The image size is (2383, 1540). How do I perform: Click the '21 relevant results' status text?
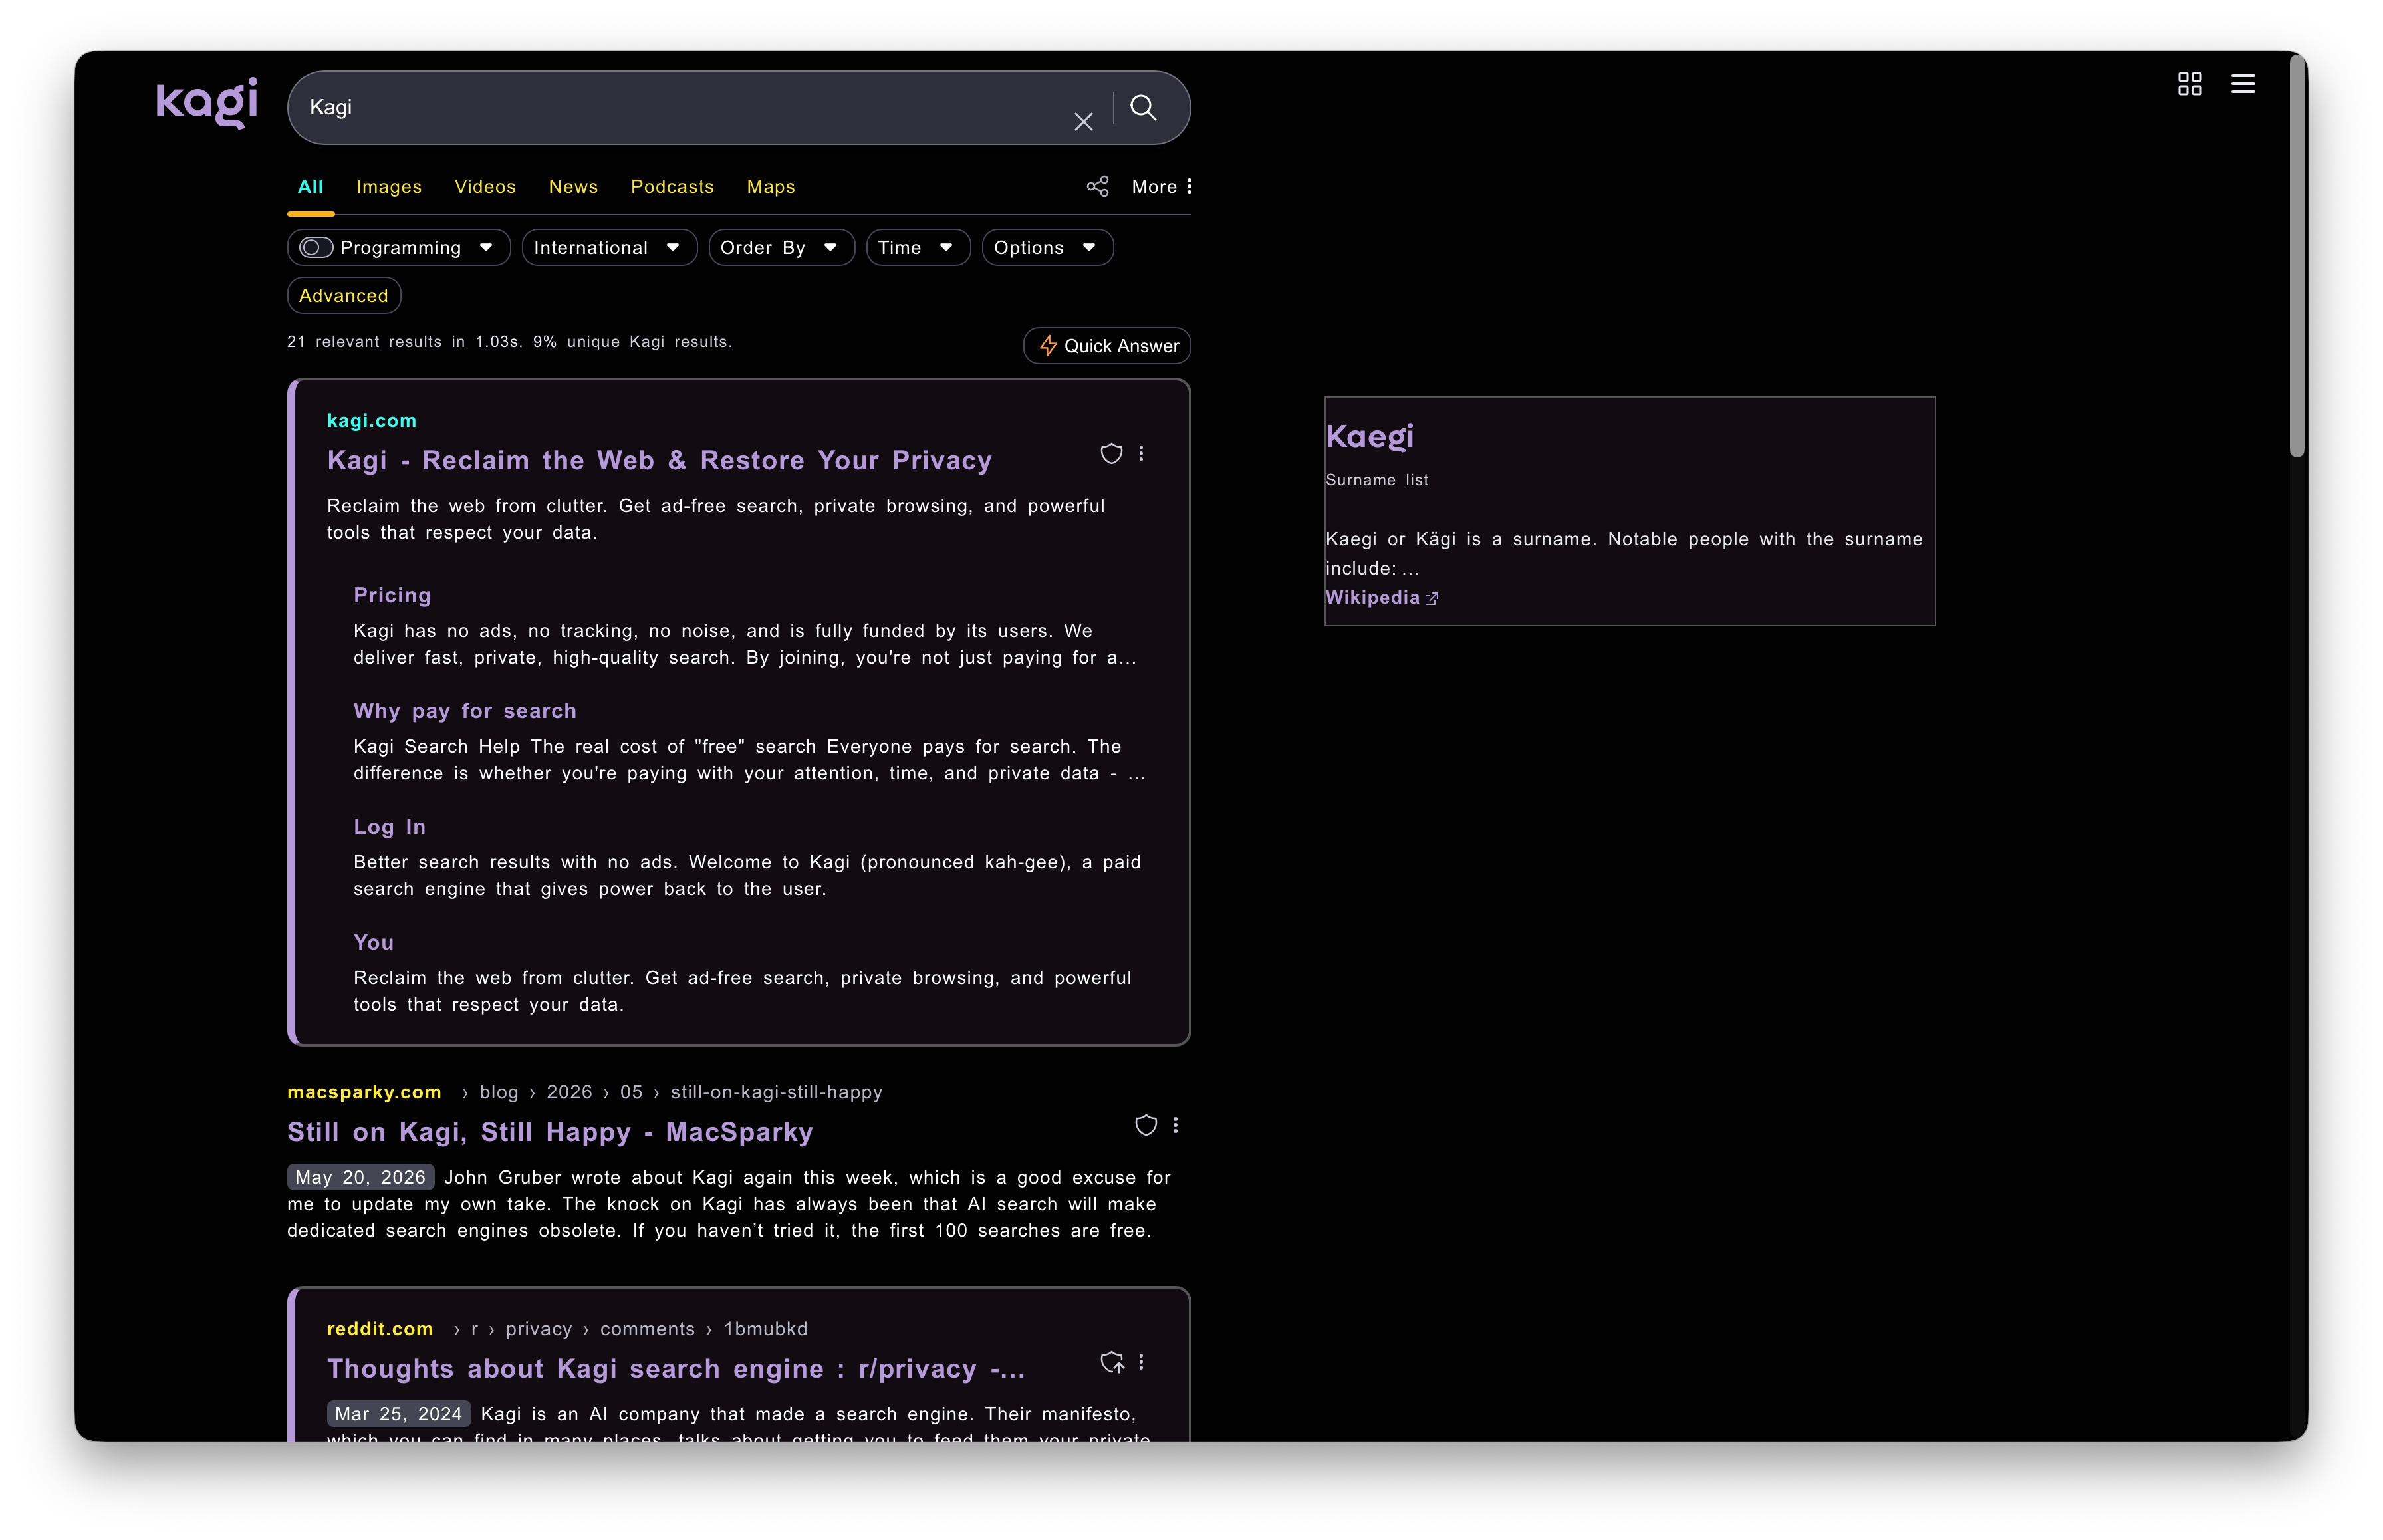click(x=509, y=342)
